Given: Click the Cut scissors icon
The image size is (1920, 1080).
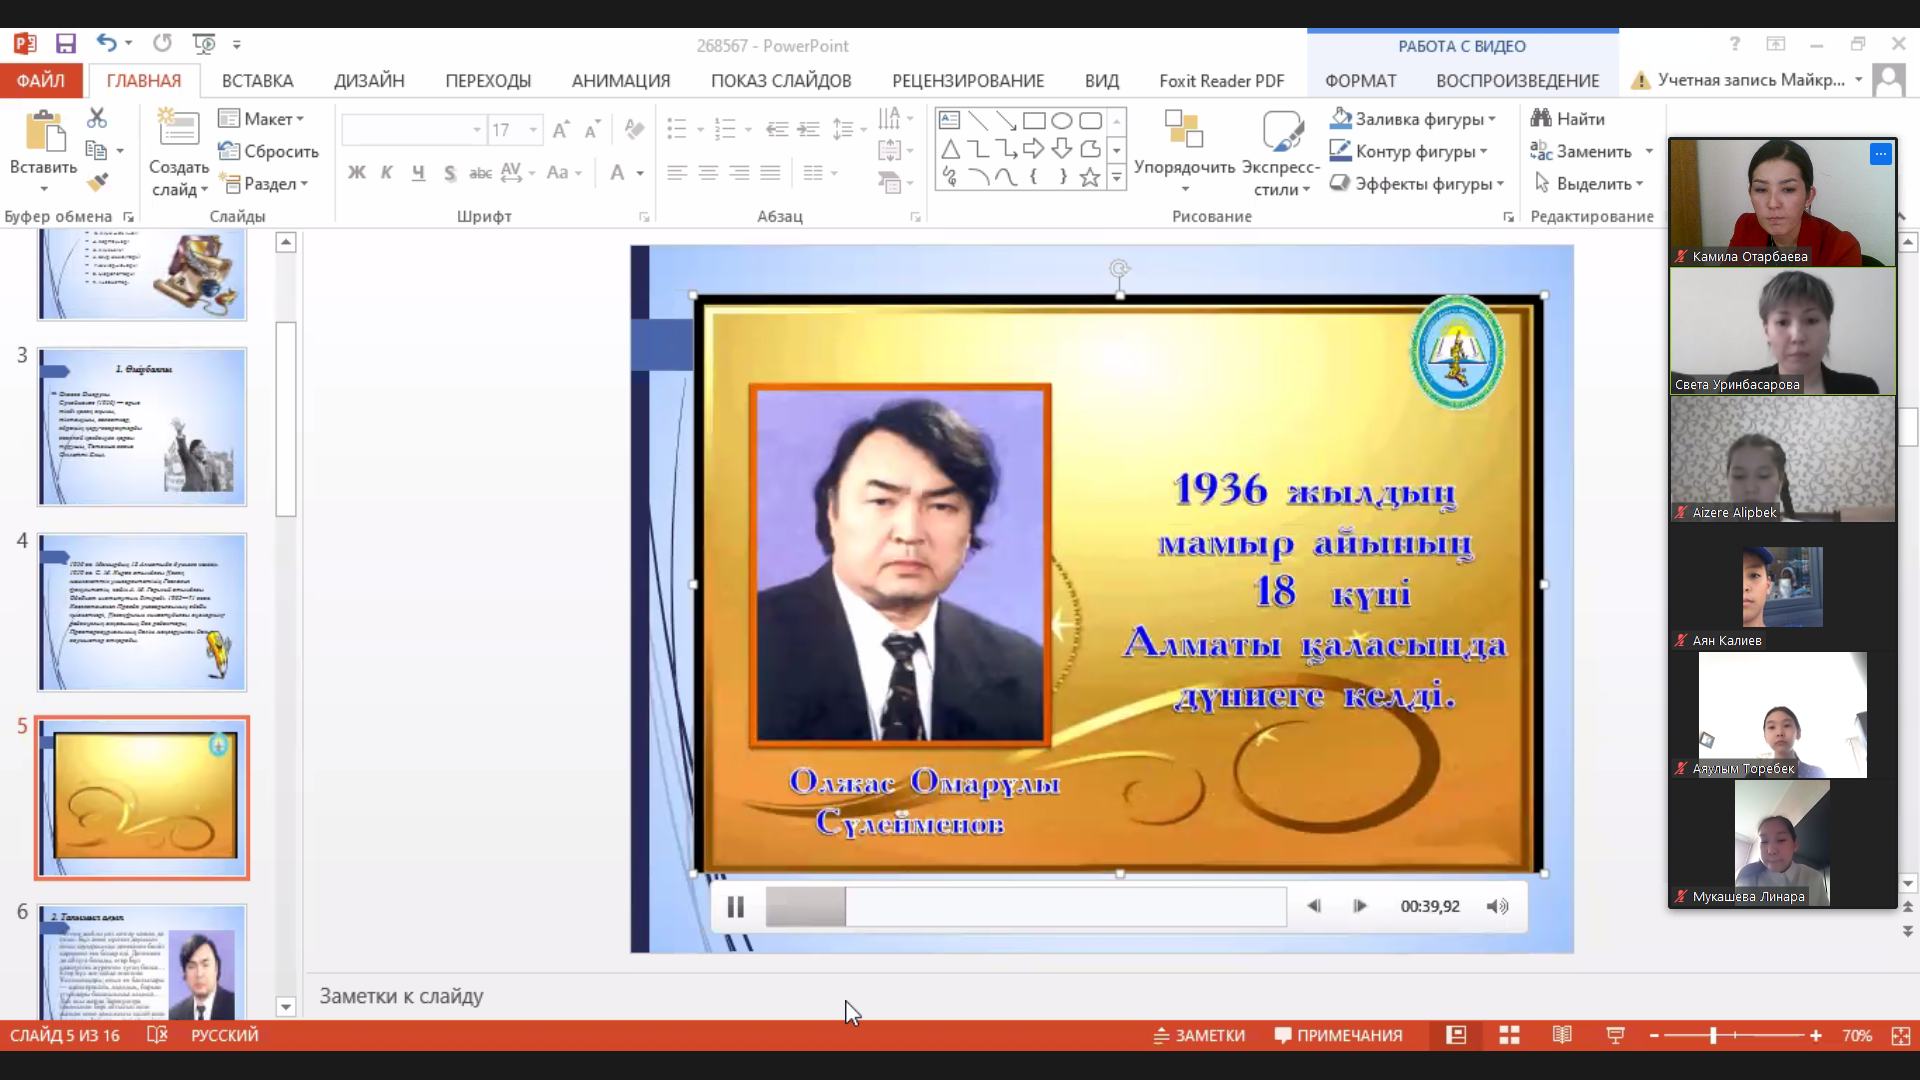Looking at the screenshot, I should pos(97,118).
